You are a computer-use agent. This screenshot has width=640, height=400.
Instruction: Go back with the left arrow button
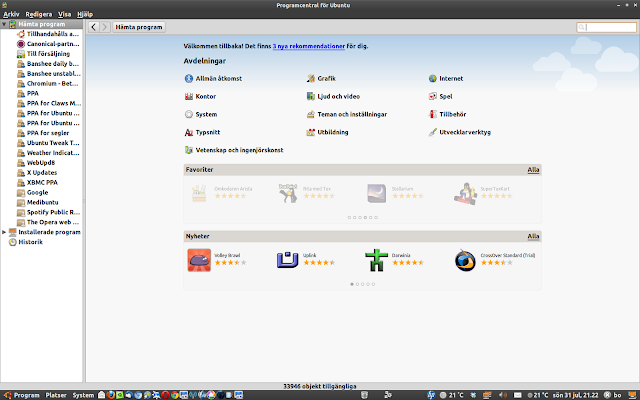tap(94, 27)
